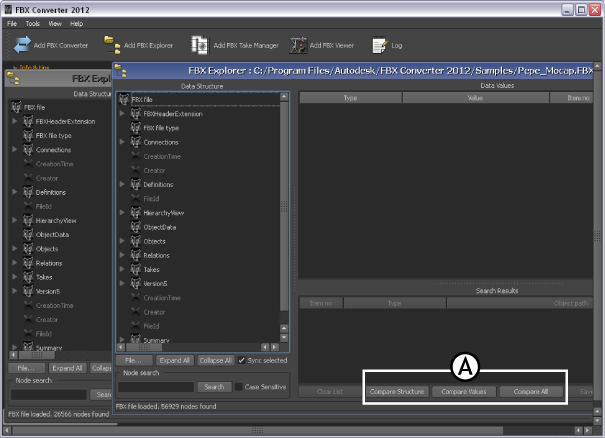Image resolution: width=605 pixels, height=438 pixels.
Task: Click Object path column header in Search Results
Action: [x=519, y=303]
